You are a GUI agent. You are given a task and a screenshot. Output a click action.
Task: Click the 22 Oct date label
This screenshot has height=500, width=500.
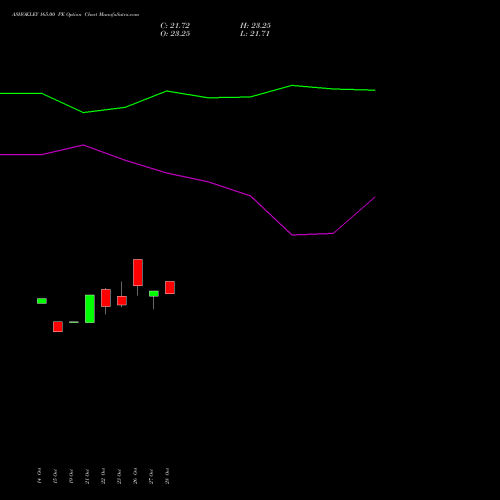point(103,476)
